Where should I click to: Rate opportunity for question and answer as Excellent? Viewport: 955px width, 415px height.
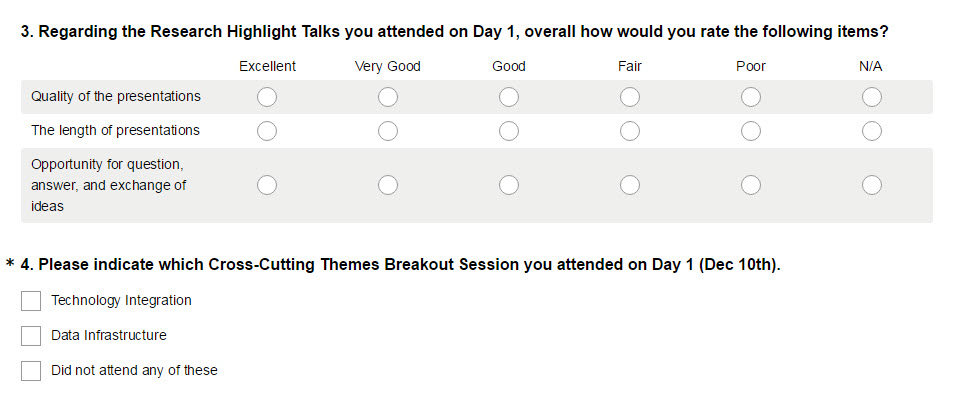coord(267,185)
